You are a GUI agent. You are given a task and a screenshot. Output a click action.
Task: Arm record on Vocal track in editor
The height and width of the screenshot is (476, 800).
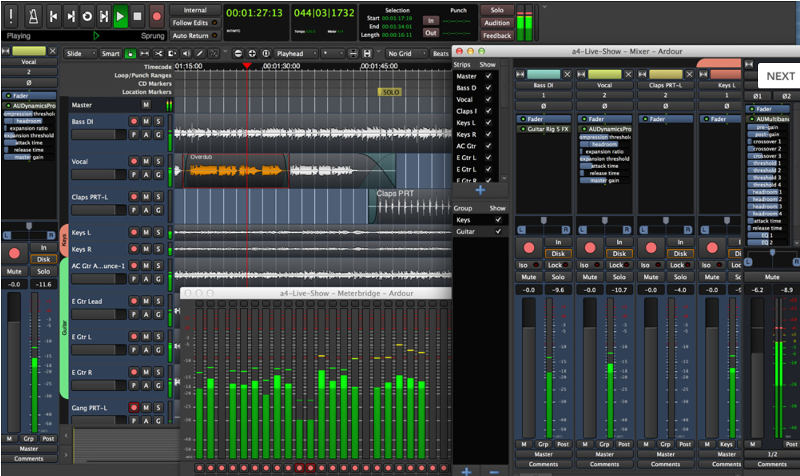[x=134, y=161]
